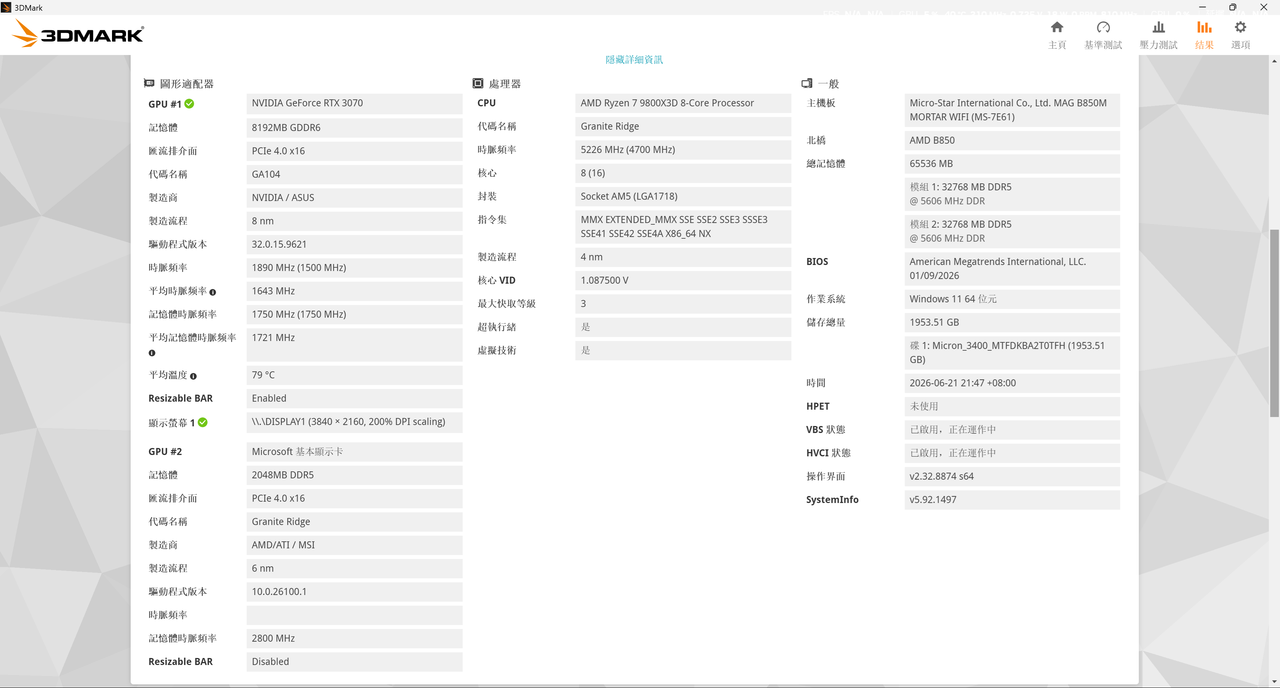The width and height of the screenshot is (1280, 688).
Task: Switch to the 主頁 tab
Action: [1057, 33]
